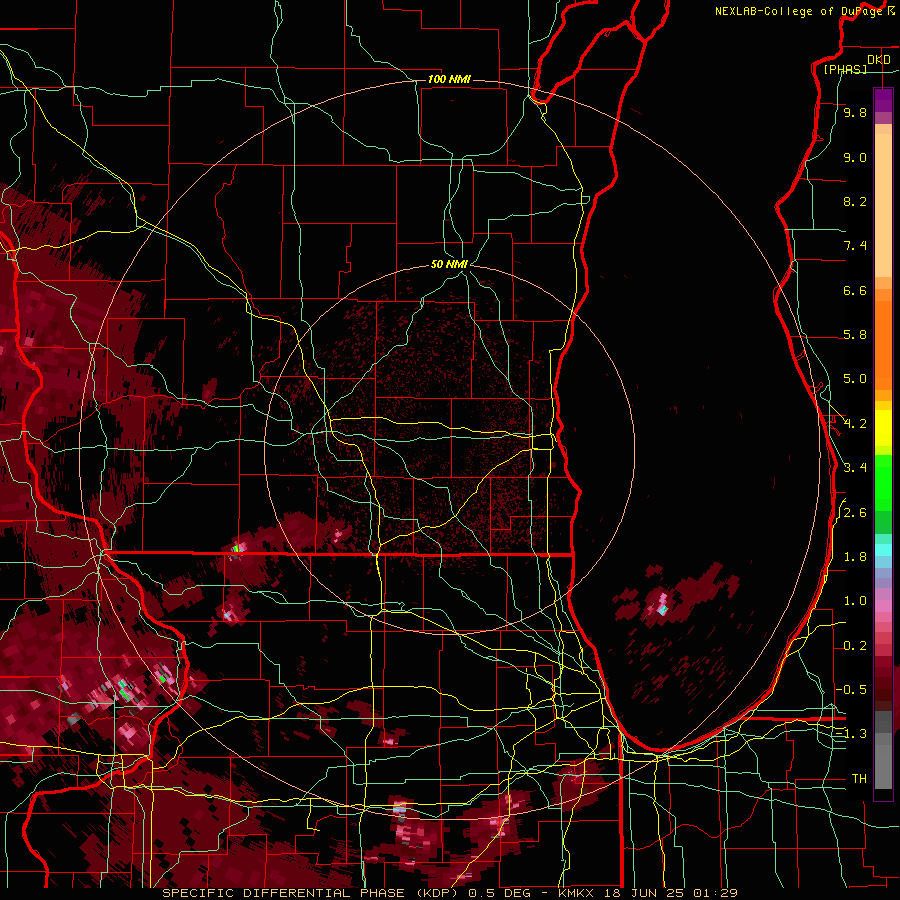Click the 2.6 legend value
Viewport: 900px width, 900px height.
pos(855,513)
